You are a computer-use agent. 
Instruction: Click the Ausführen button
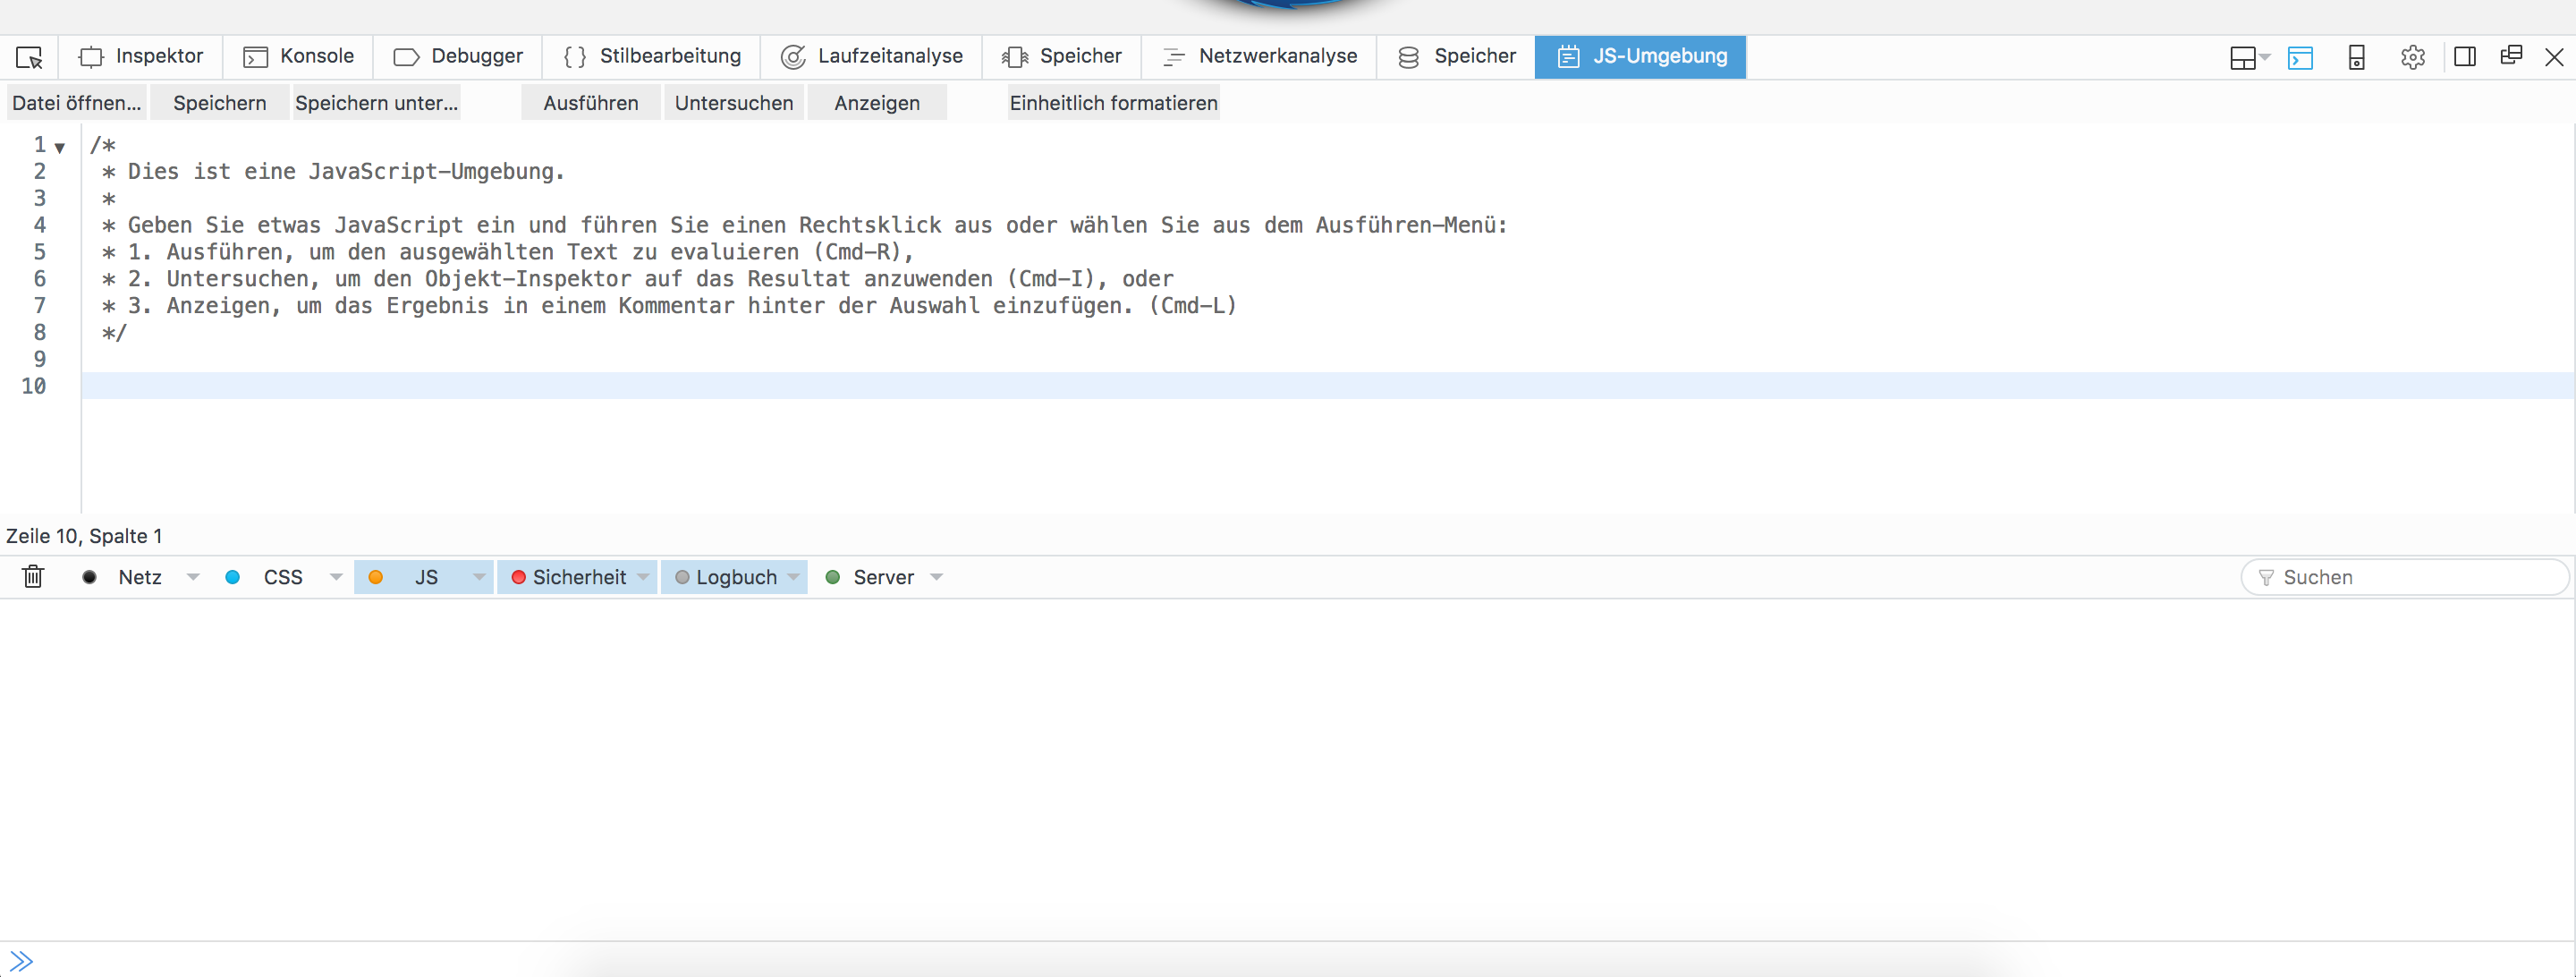590,103
